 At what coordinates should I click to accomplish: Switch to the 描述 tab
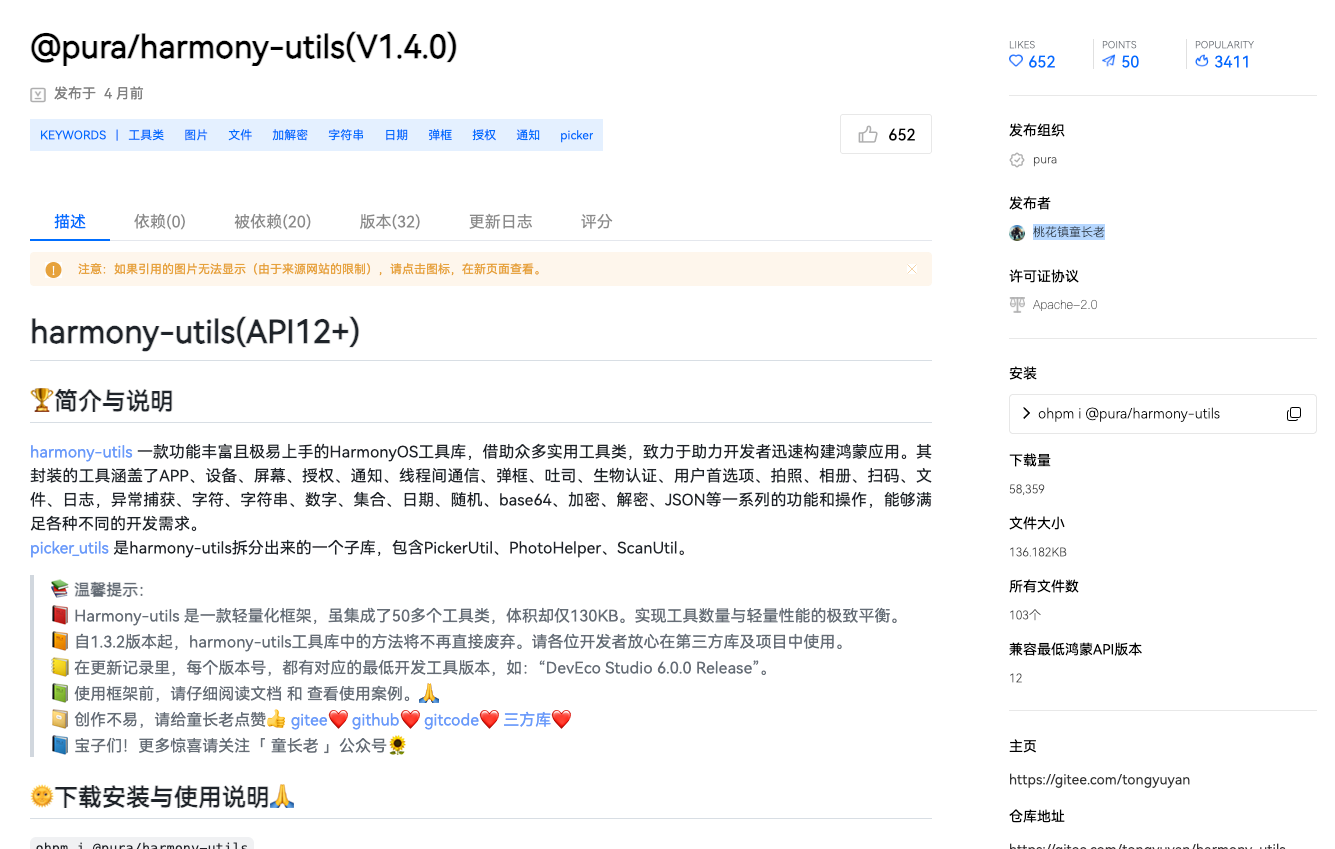[70, 221]
